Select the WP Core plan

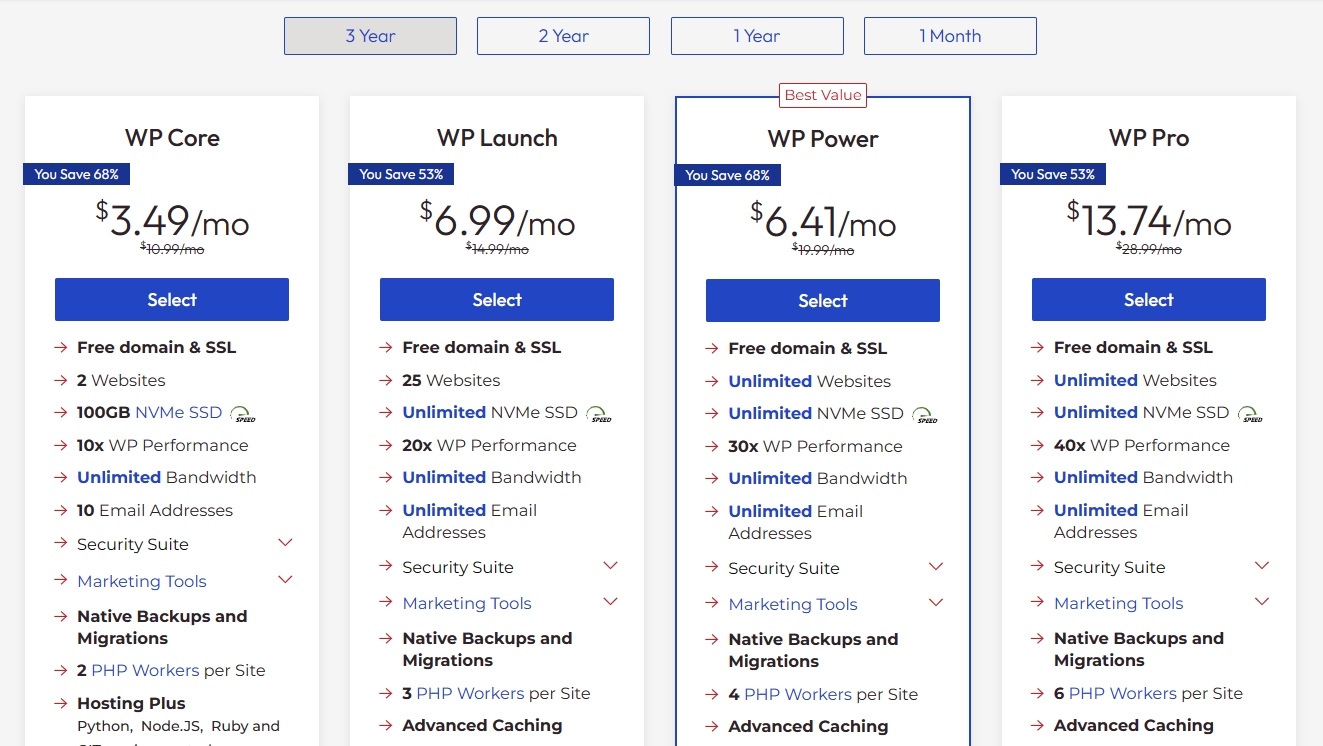click(x=172, y=300)
